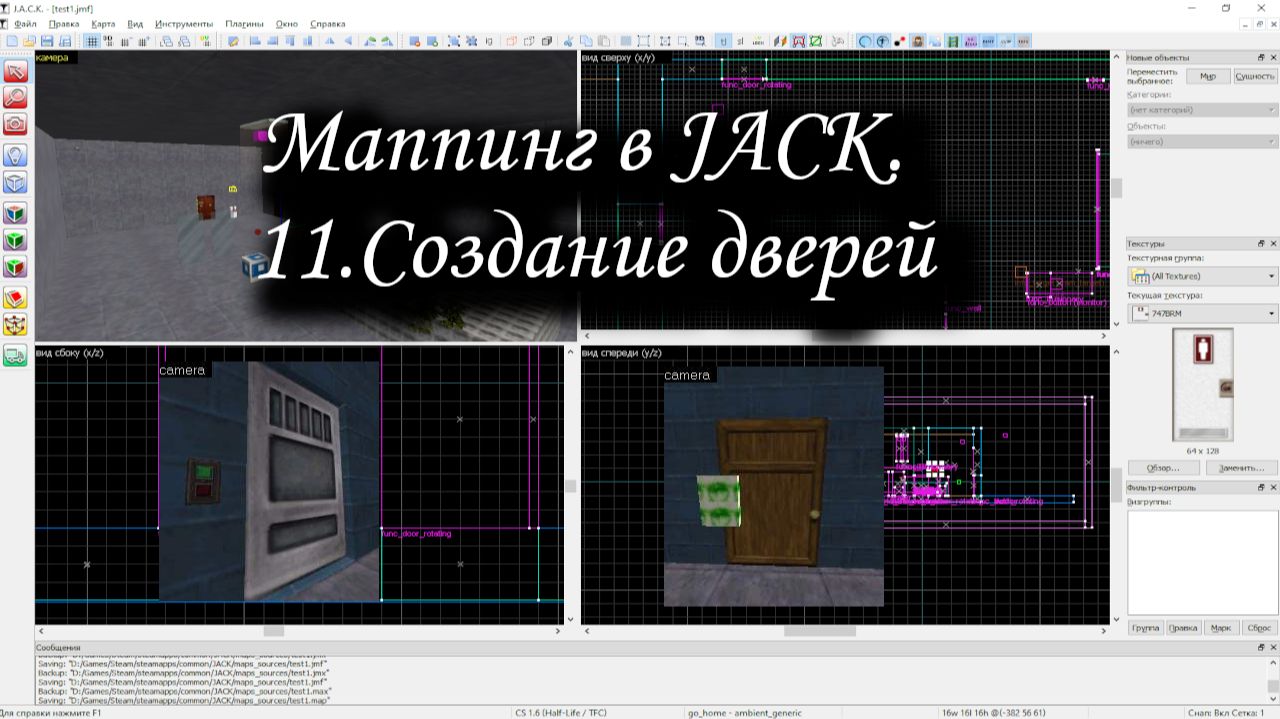The width and height of the screenshot is (1280, 719).
Task: Click the copy toolbar icon
Action: point(586,41)
